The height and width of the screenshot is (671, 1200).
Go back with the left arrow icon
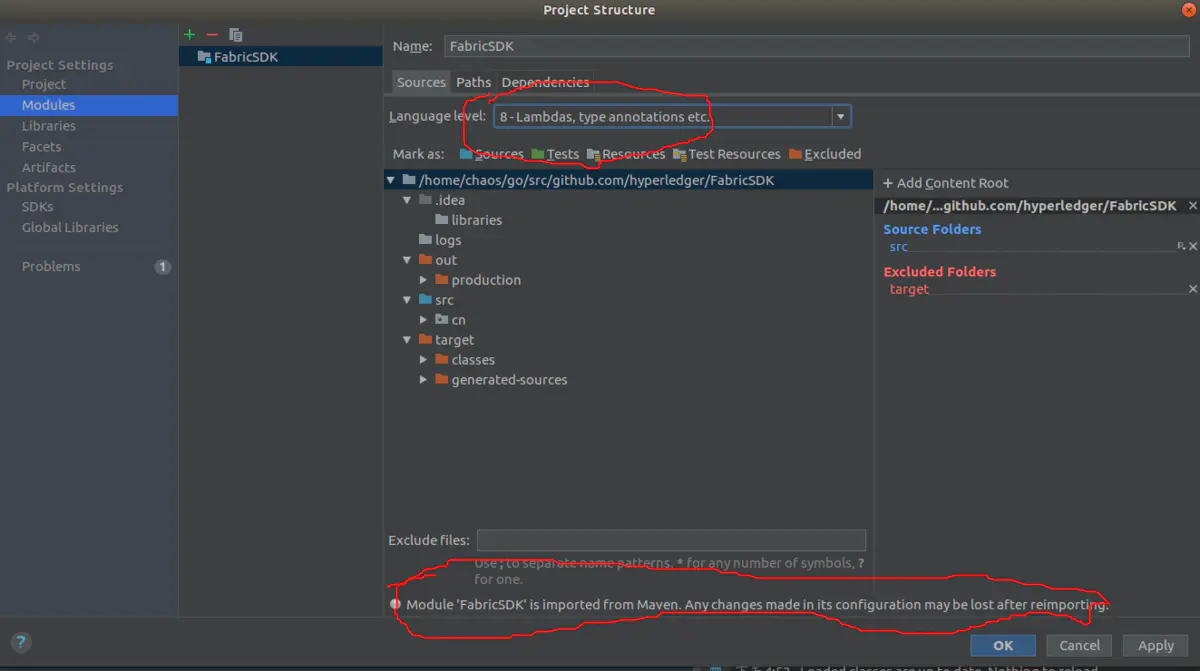[x=11, y=38]
